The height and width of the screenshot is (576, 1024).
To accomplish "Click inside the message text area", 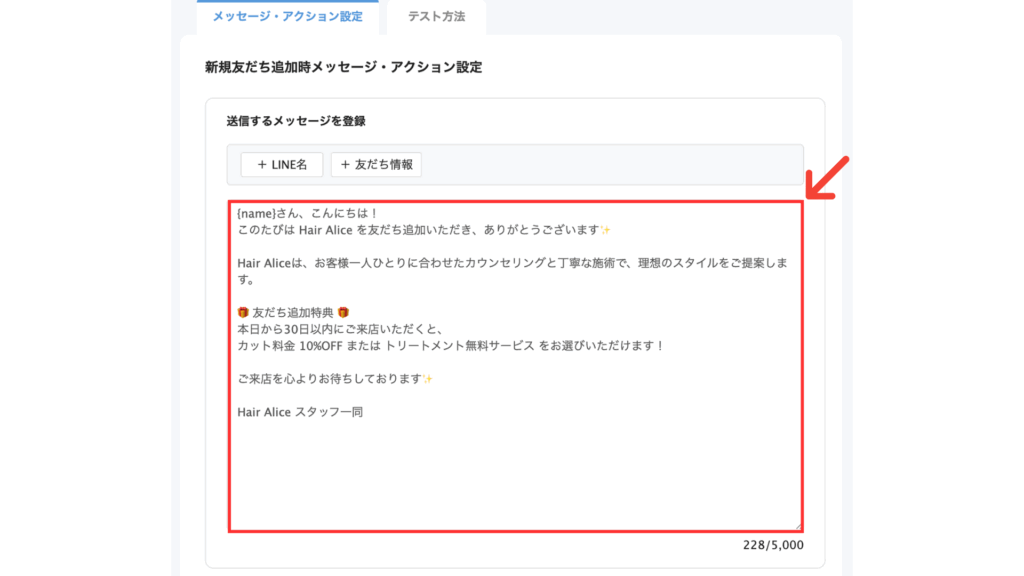I will [x=515, y=366].
